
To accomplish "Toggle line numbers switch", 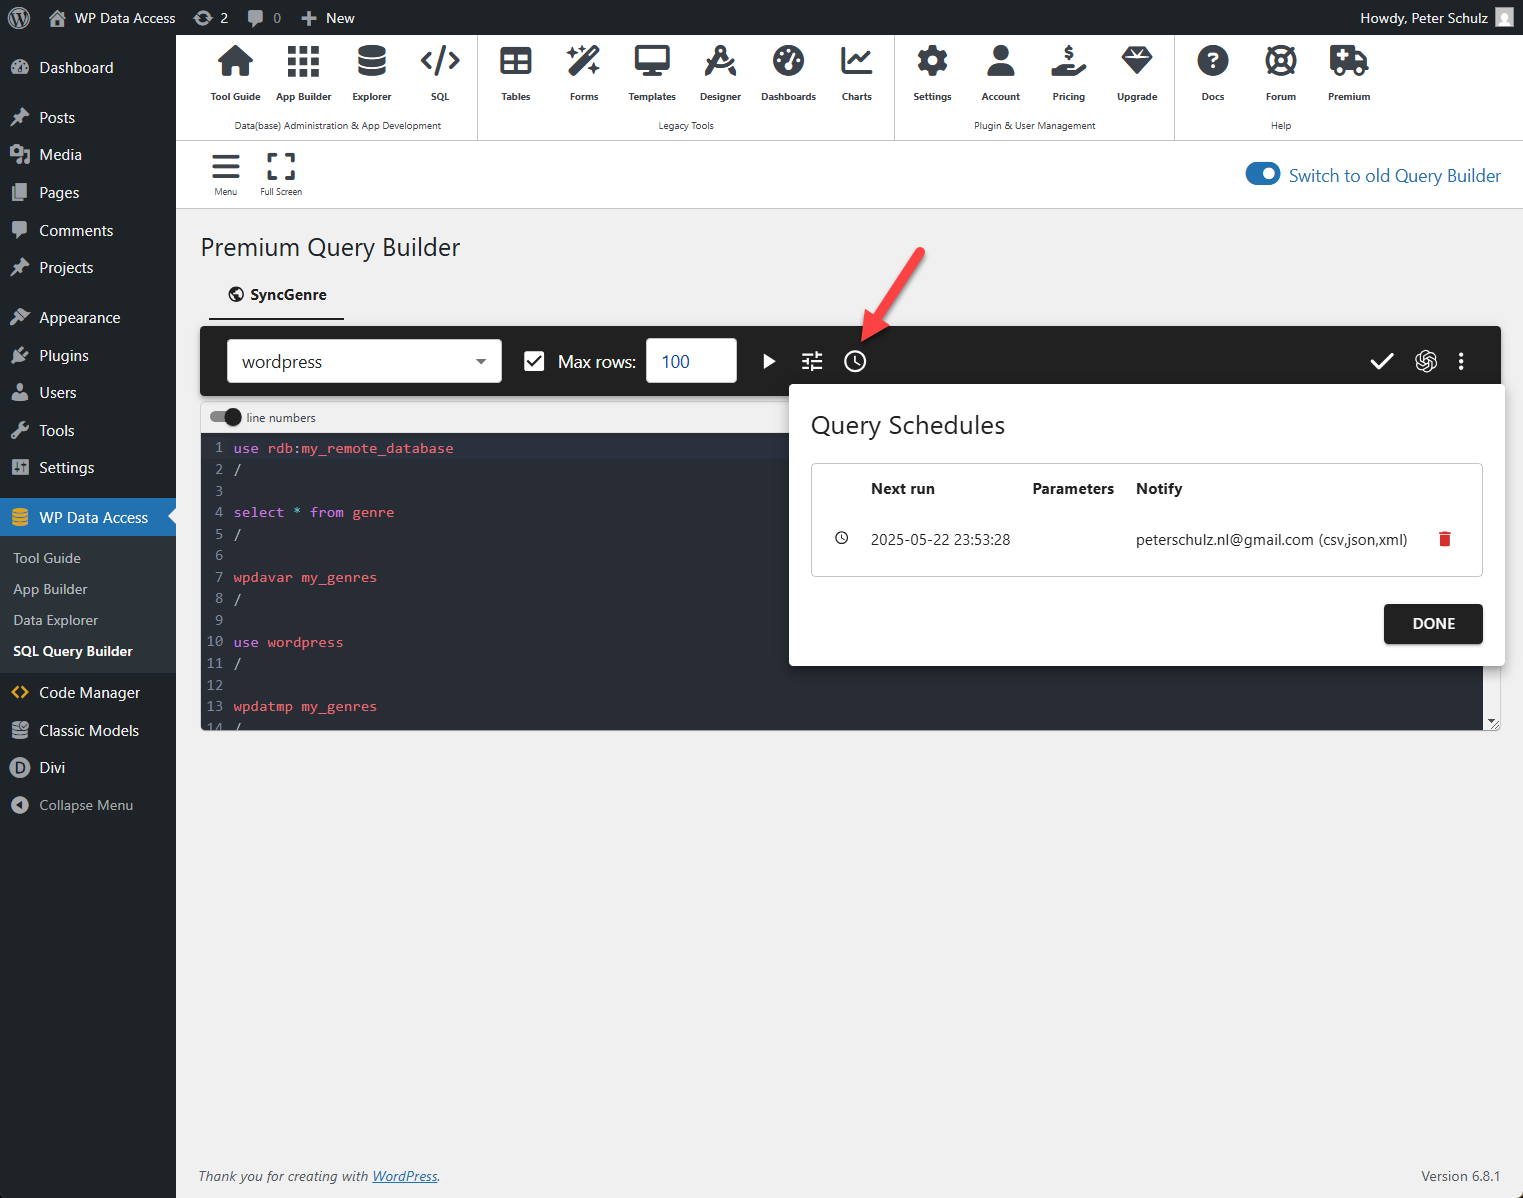I will click(226, 417).
